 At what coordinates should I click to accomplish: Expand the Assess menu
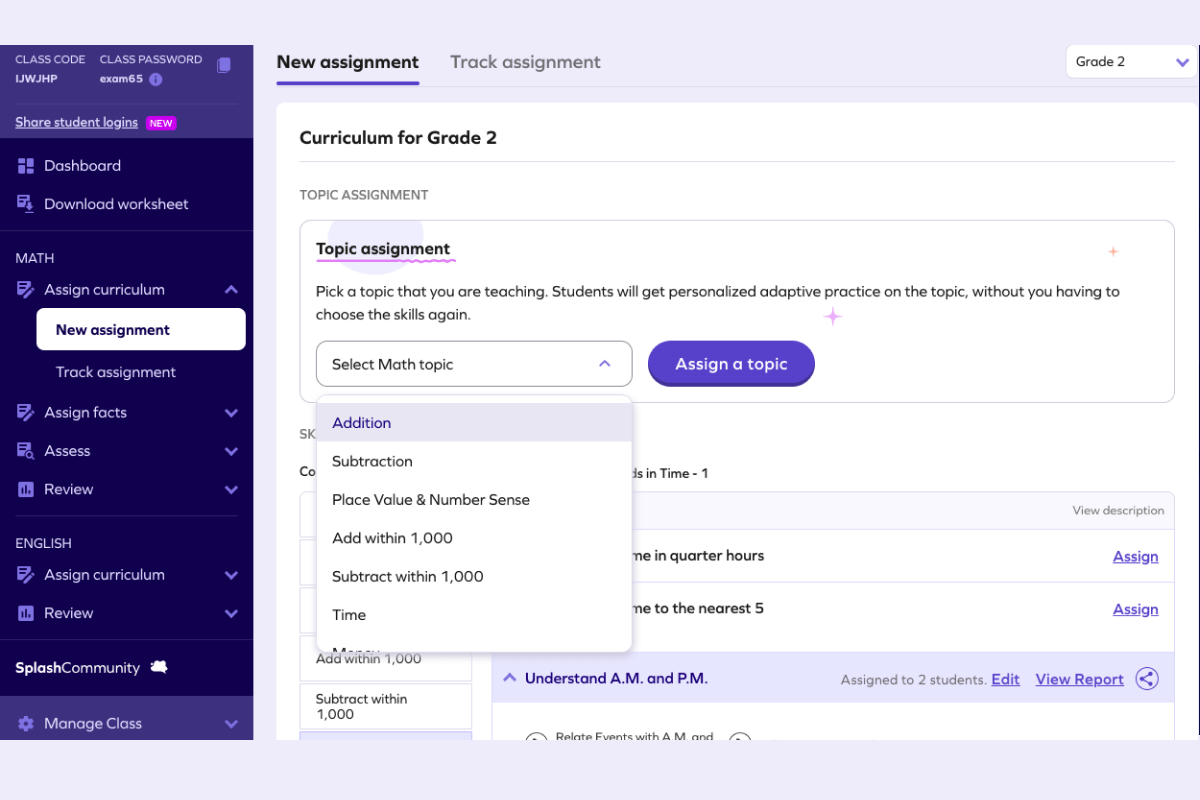[x=231, y=451]
